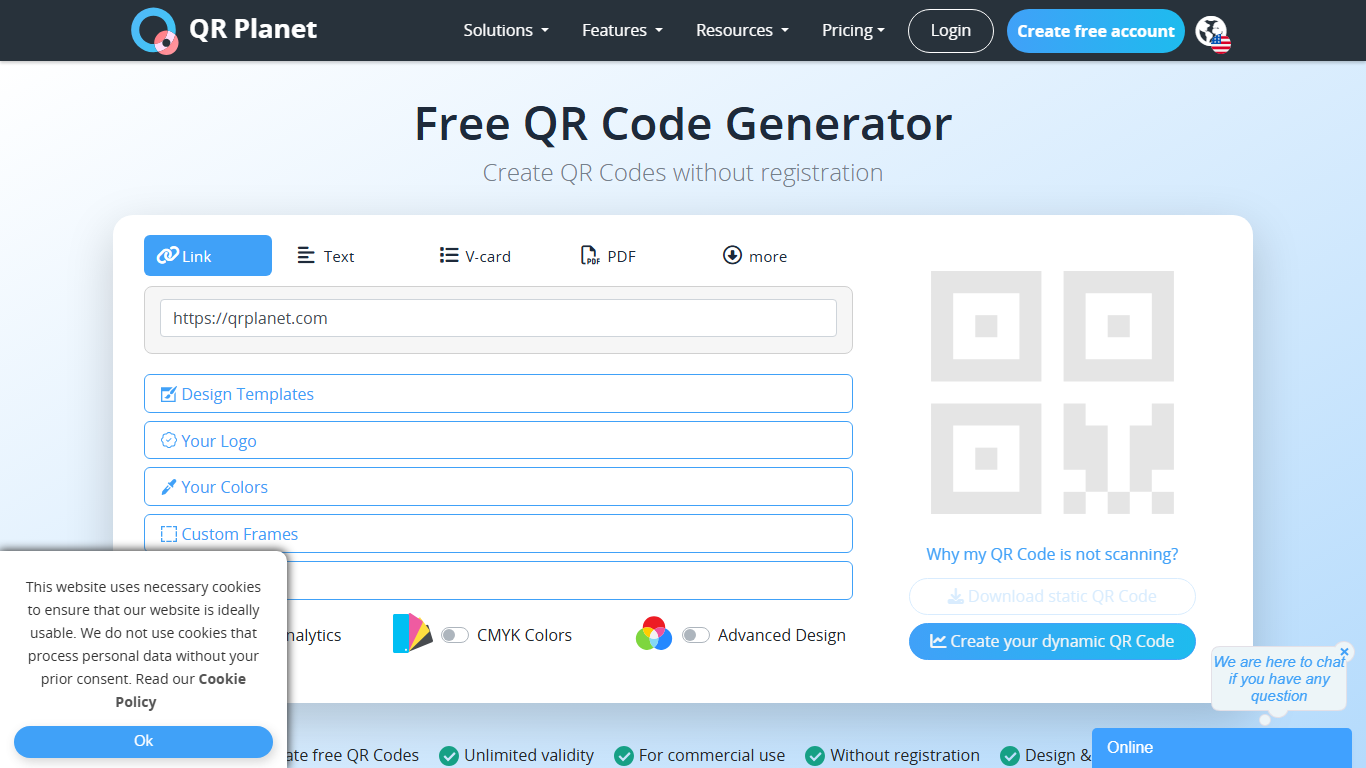Click the QR code preview image
Image resolution: width=1366 pixels, height=768 pixels.
pyautogui.click(x=1052, y=392)
